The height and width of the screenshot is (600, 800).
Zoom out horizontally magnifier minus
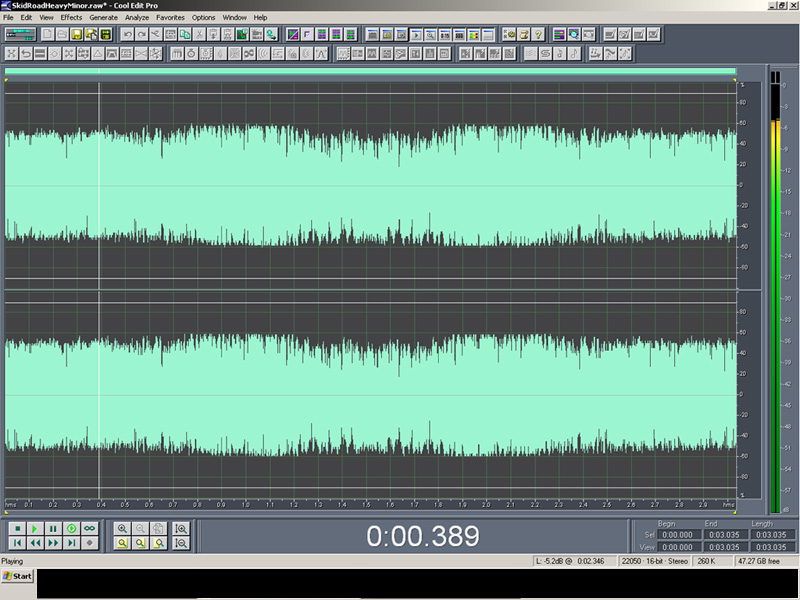click(x=140, y=529)
